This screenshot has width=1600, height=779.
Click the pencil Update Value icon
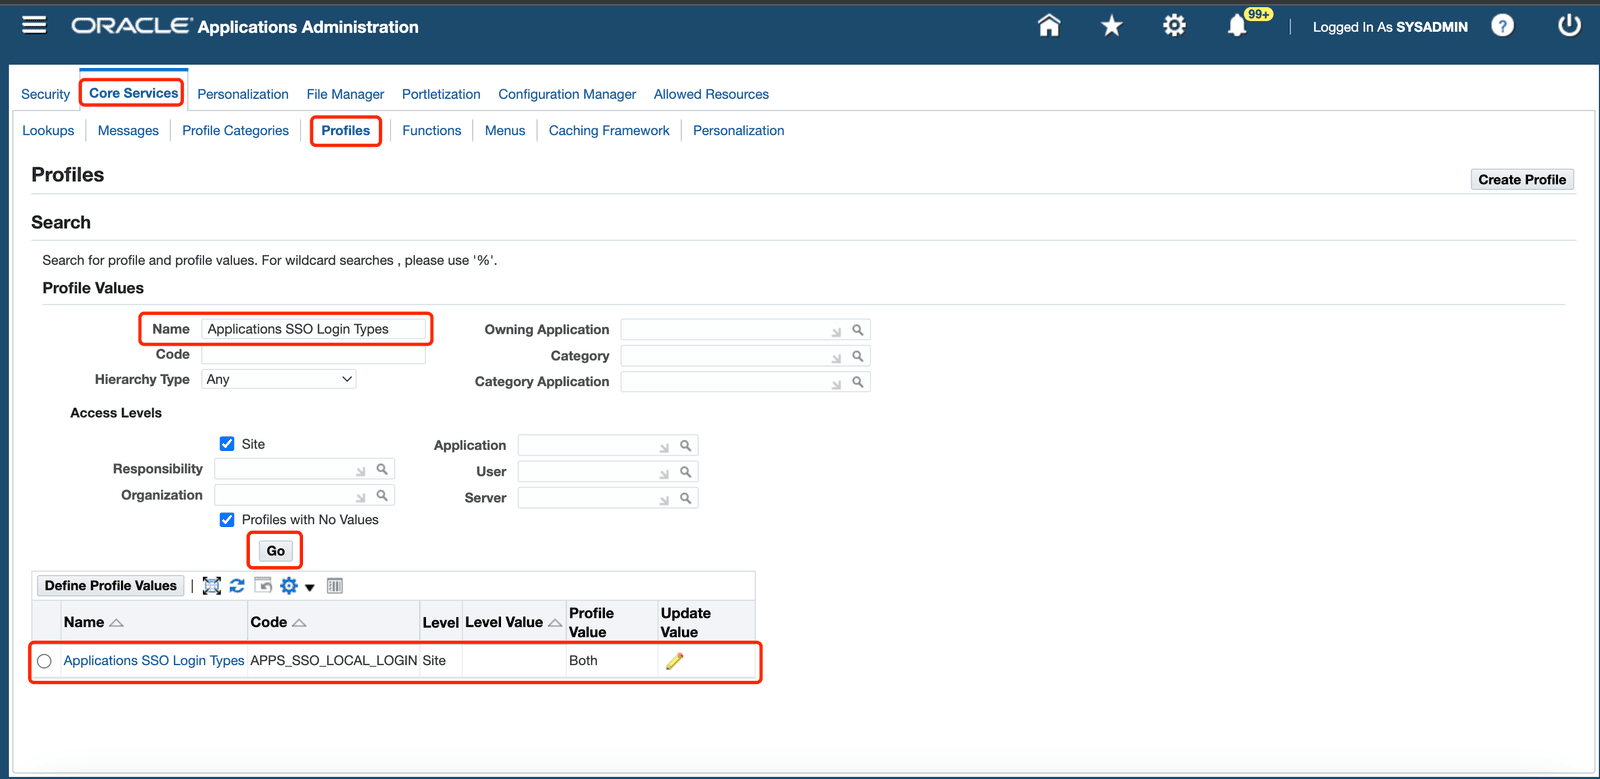coord(675,661)
